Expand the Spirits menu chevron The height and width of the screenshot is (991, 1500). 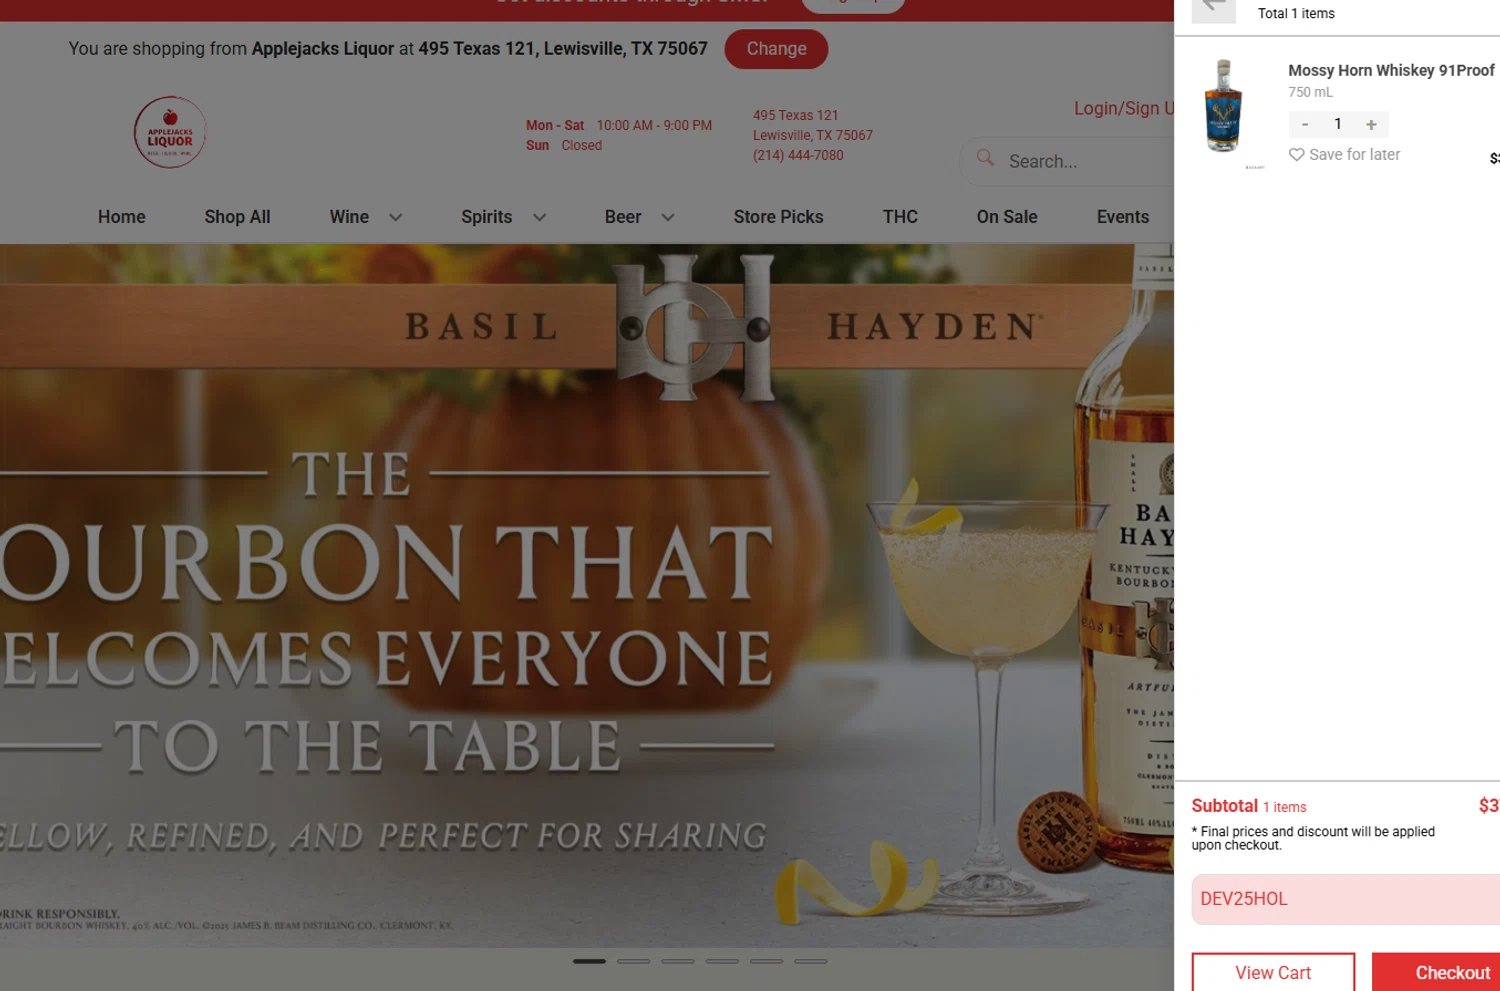click(x=539, y=217)
